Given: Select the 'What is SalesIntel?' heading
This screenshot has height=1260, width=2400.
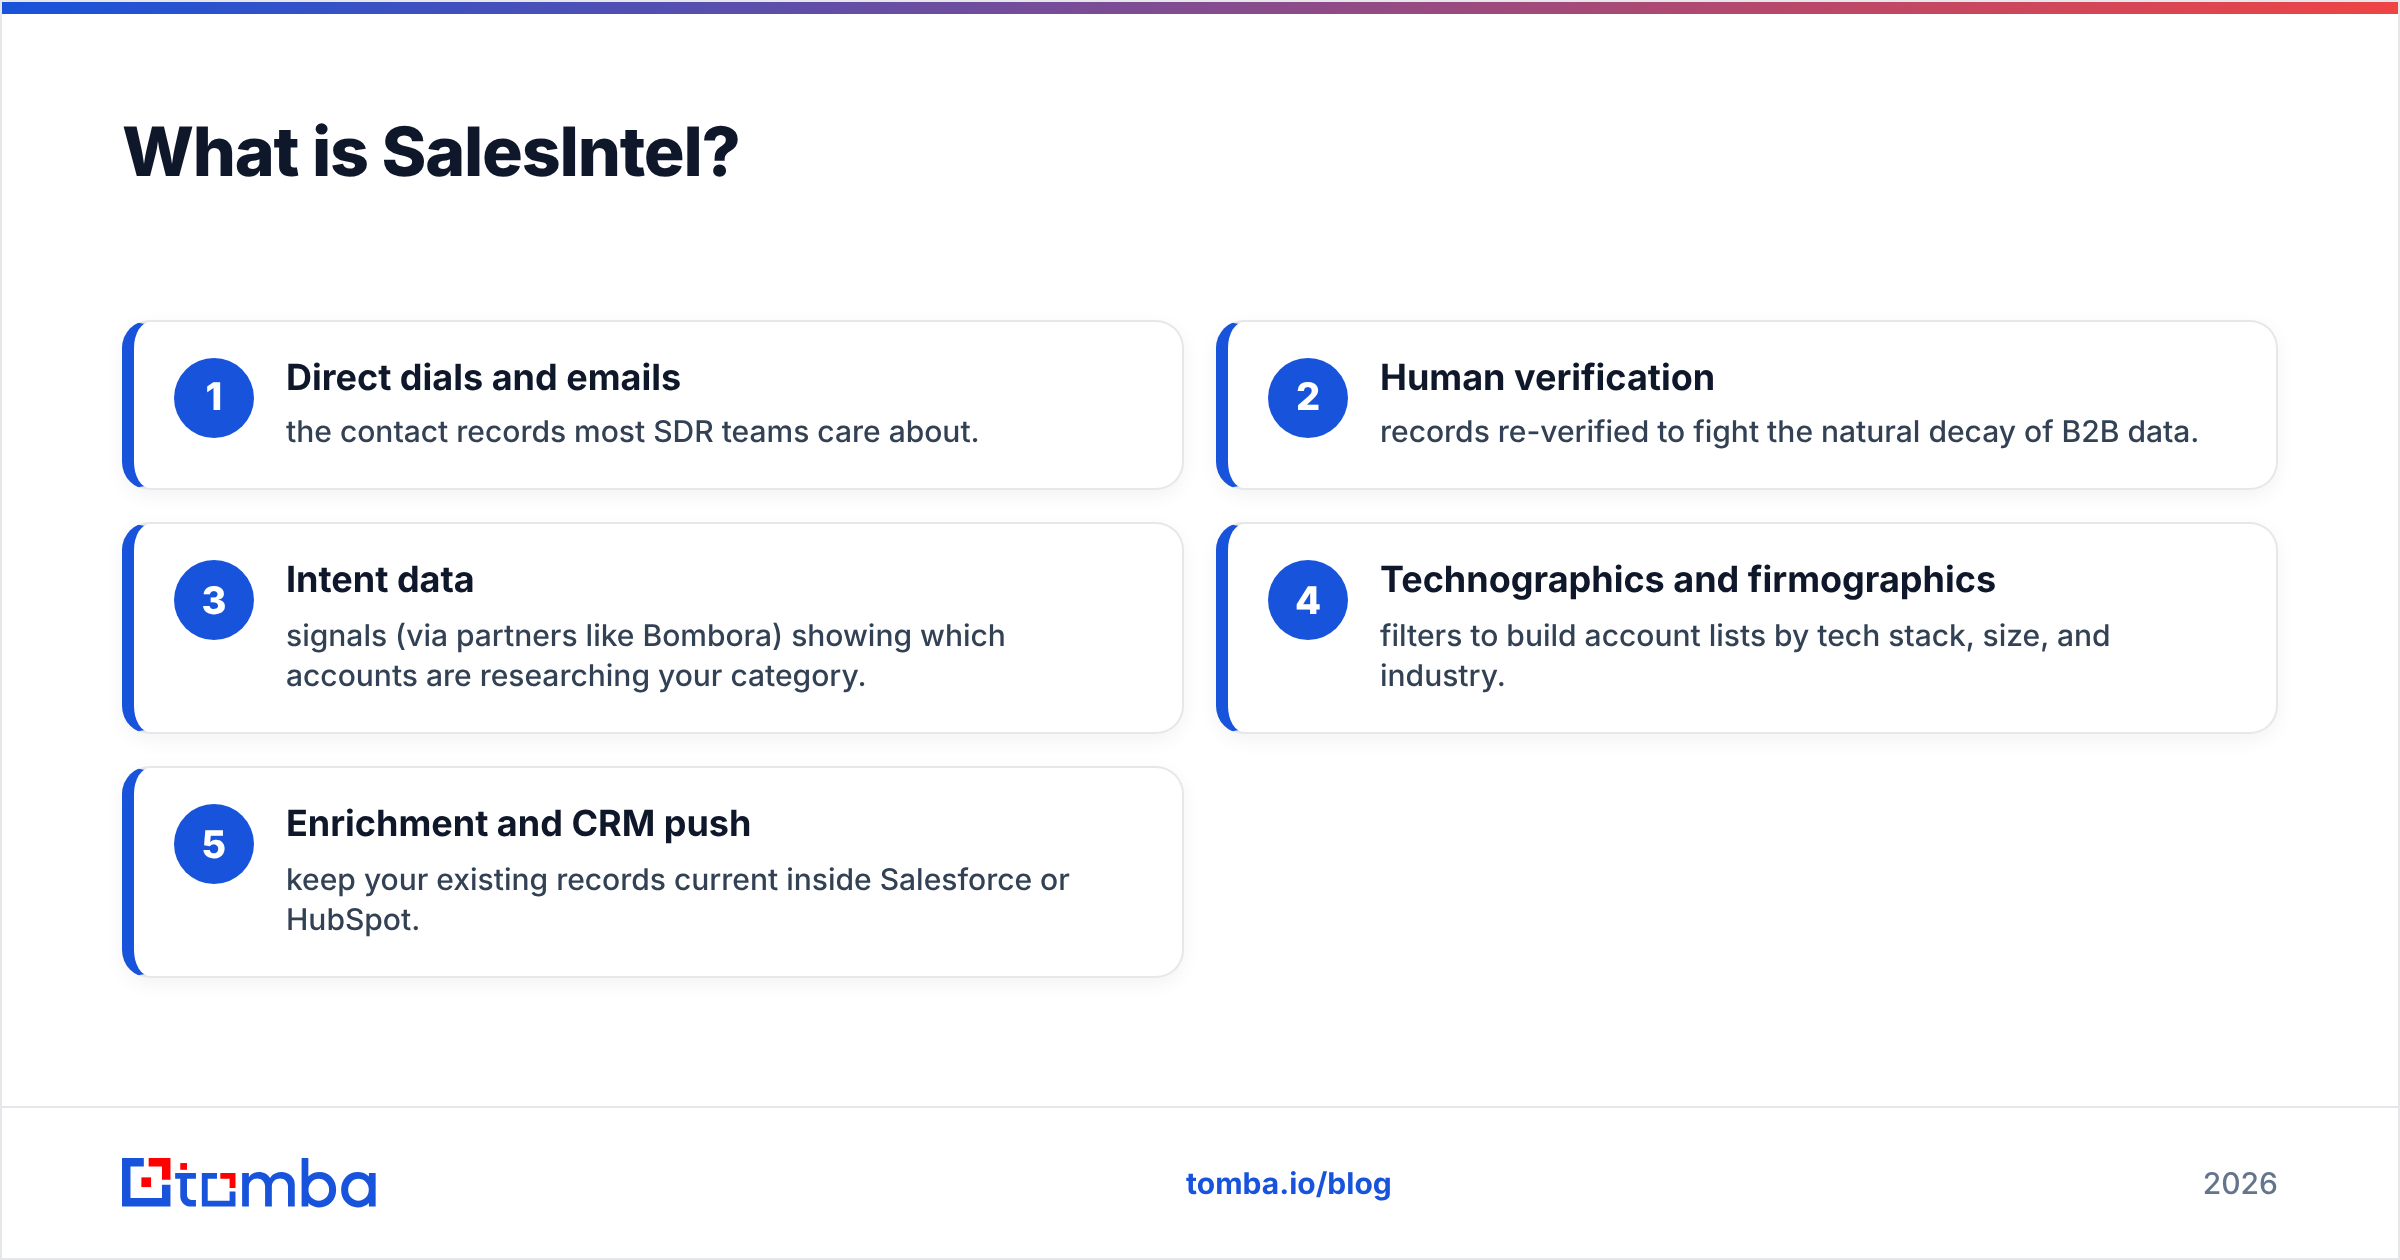Looking at the screenshot, I should click(x=431, y=152).
